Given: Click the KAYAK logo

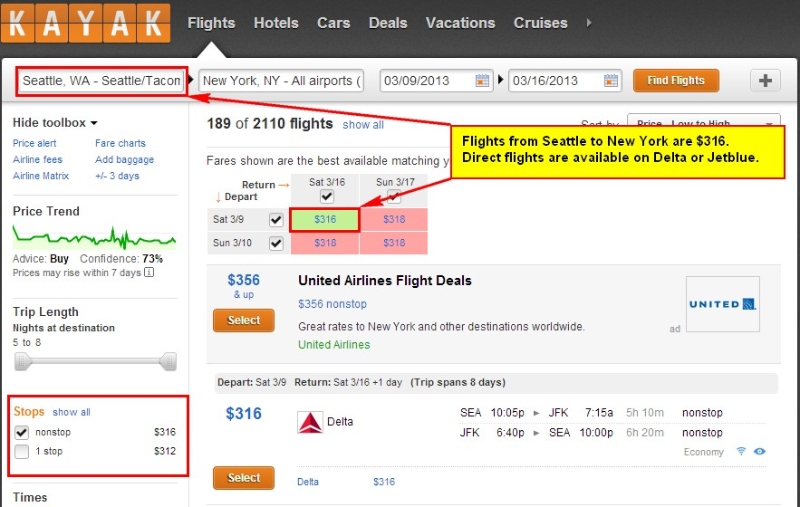Looking at the screenshot, I should coord(85,23).
